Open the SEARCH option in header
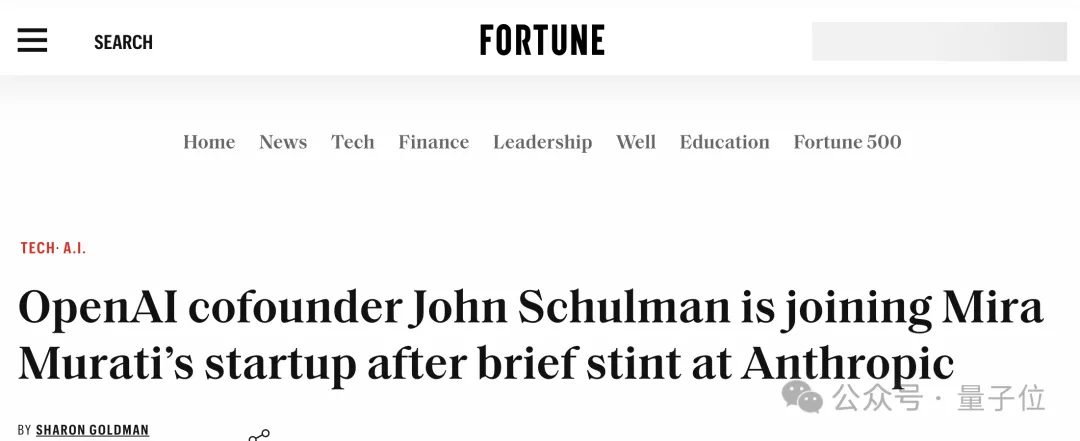This screenshot has height=441, width=1080. [123, 42]
